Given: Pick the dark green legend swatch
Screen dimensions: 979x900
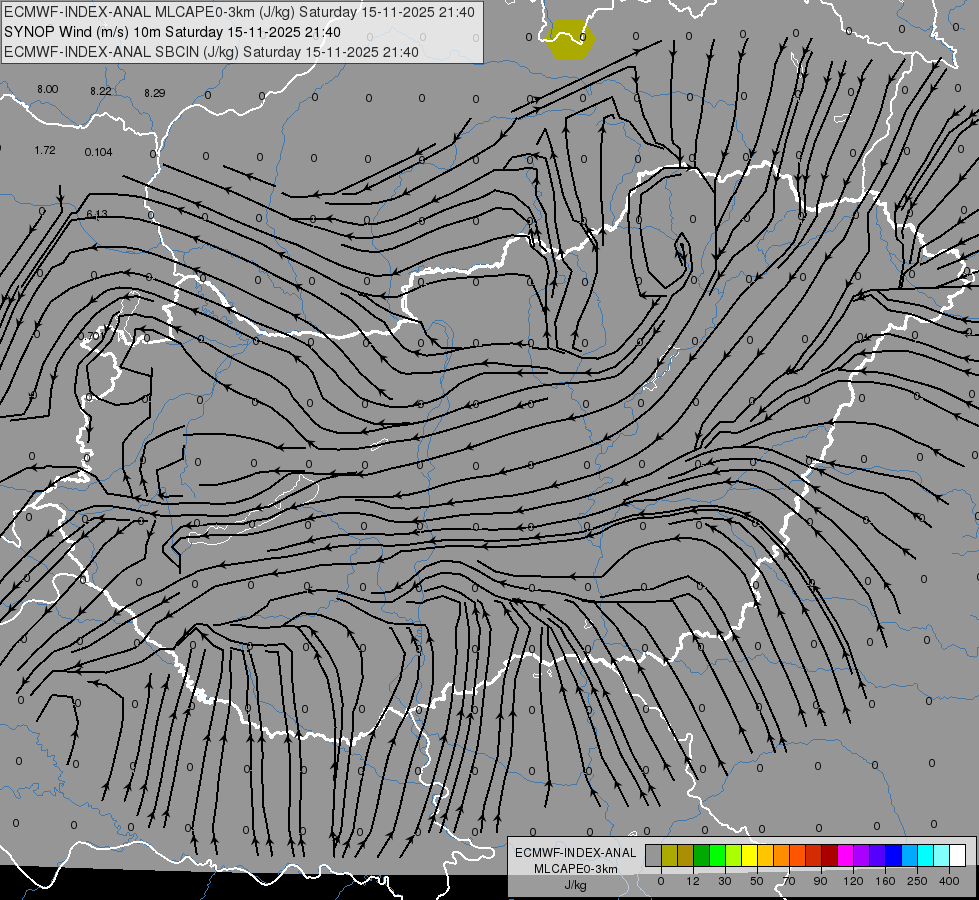Looking at the screenshot, I should pyautogui.click(x=702, y=855).
